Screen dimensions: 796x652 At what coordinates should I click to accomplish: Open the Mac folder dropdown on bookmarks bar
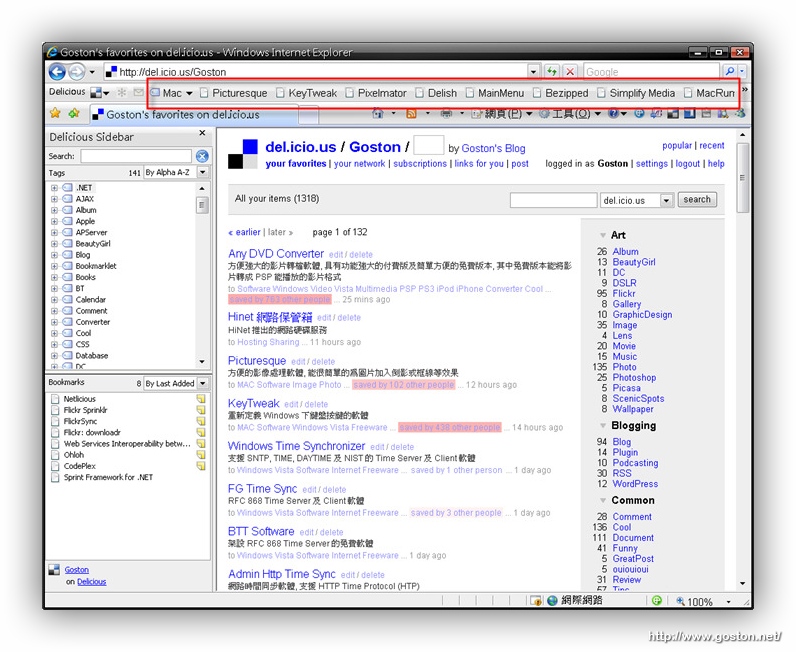click(x=189, y=93)
